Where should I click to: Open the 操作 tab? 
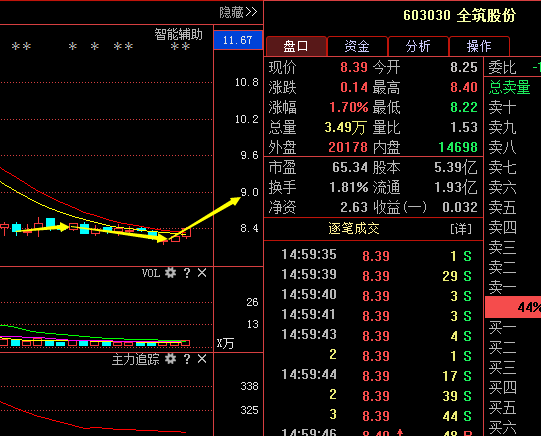pos(479,46)
